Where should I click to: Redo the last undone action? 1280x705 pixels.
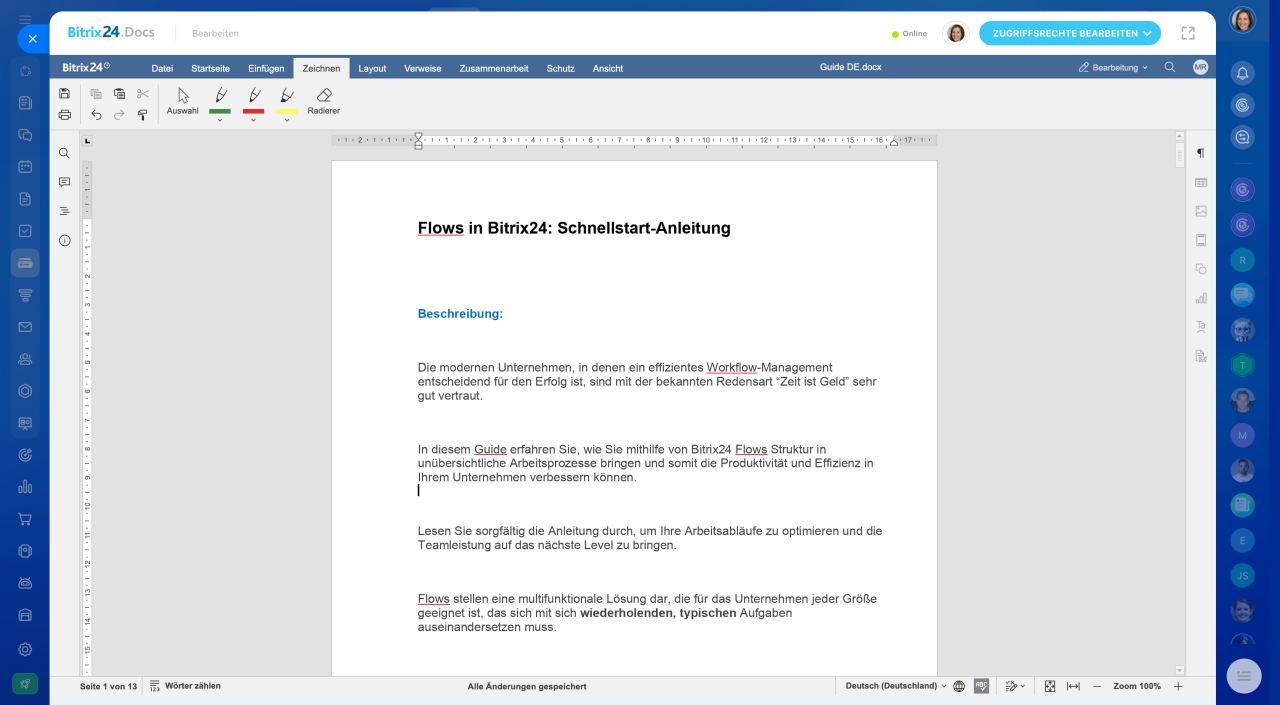pos(120,115)
